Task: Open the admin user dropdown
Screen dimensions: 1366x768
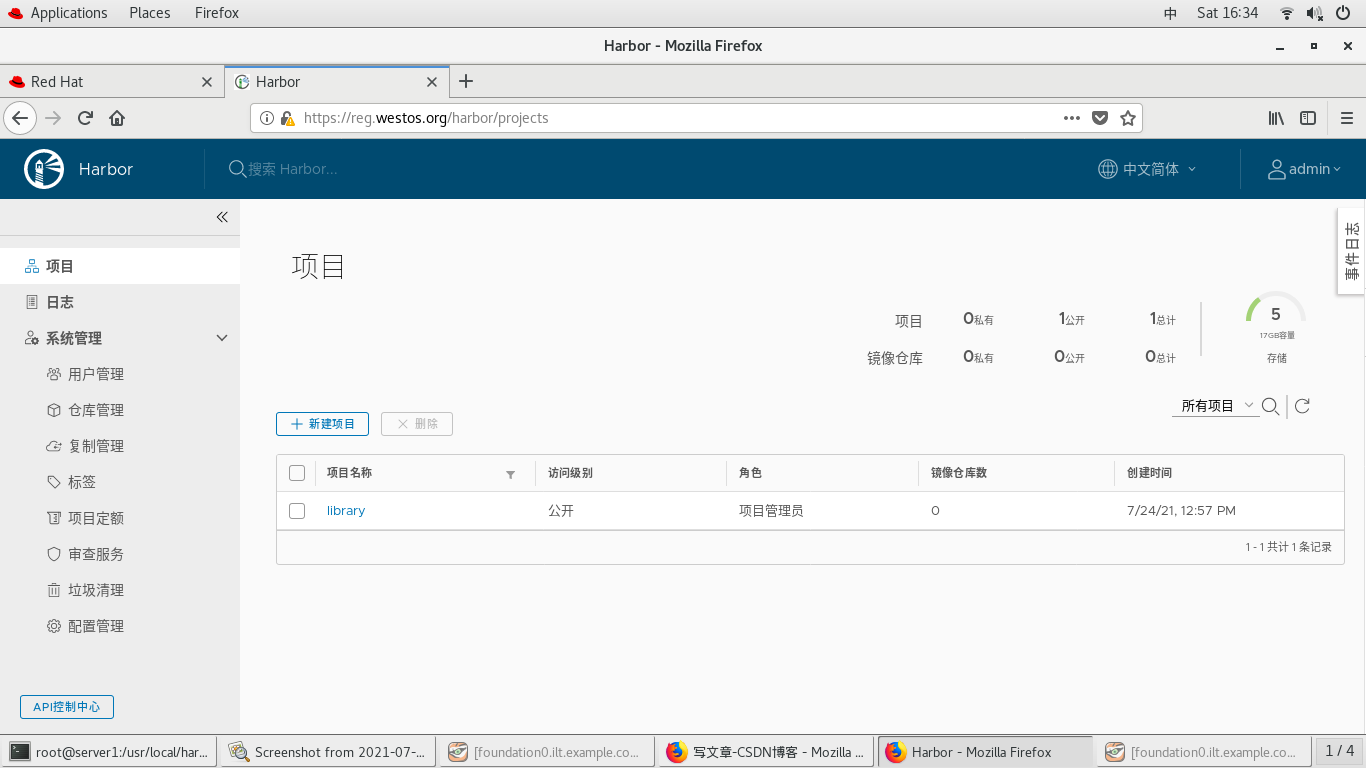Action: (1305, 169)
